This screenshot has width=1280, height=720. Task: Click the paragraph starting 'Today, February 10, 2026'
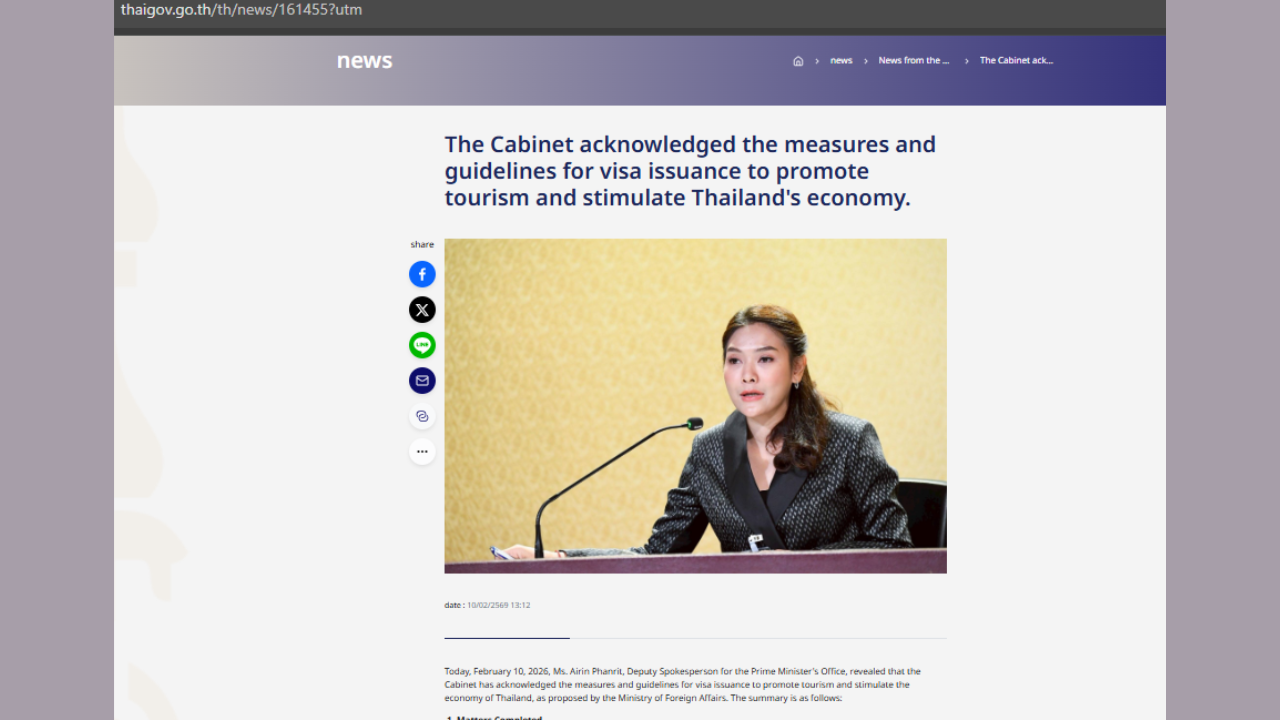pos(682,684)
